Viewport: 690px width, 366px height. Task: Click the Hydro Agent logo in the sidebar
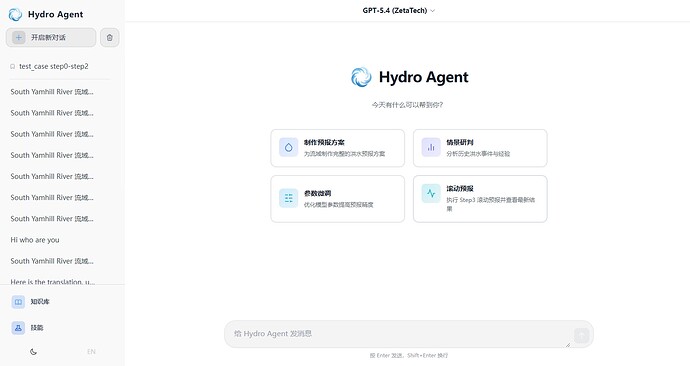click(15, 14)
